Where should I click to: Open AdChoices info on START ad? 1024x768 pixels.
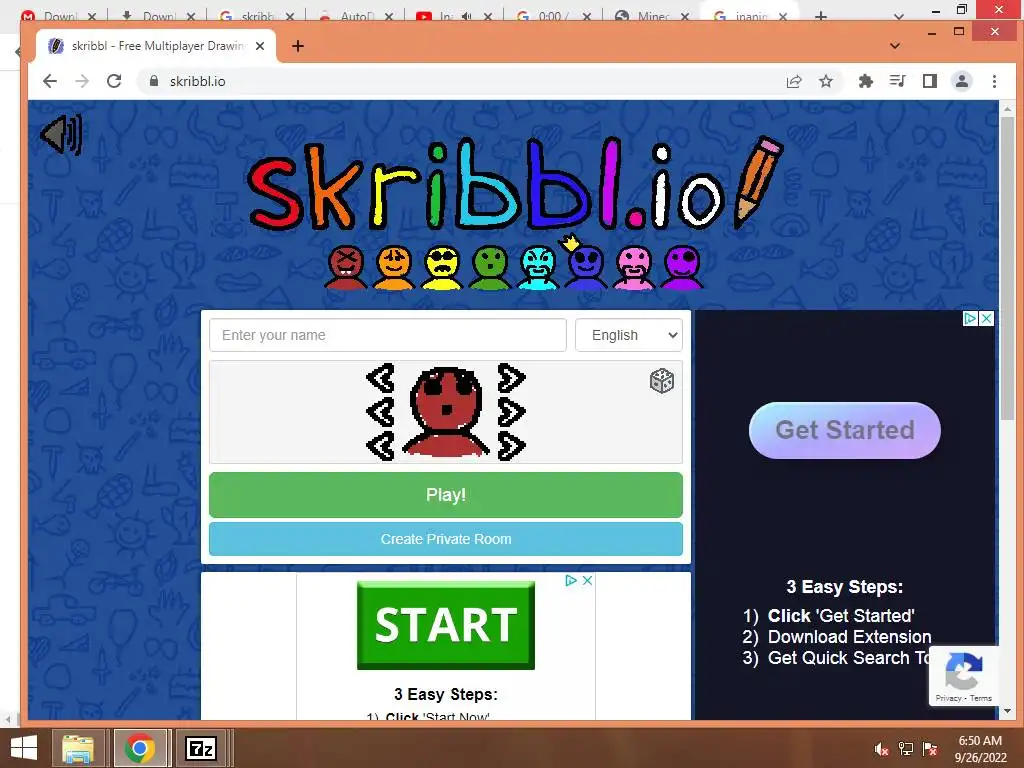point(571,581)
